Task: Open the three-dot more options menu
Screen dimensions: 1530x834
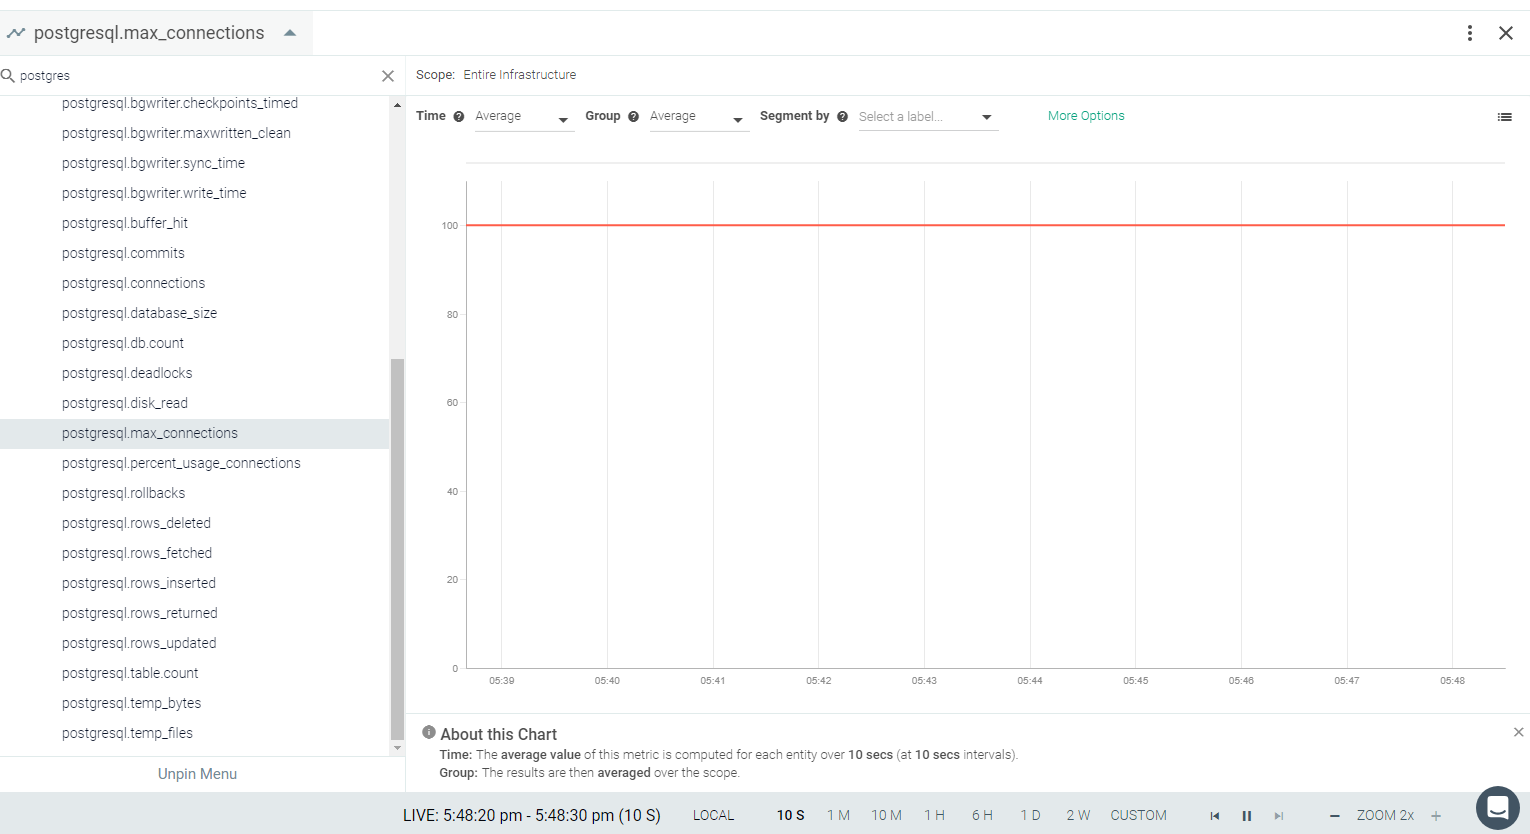Action: coord(1469,33)
